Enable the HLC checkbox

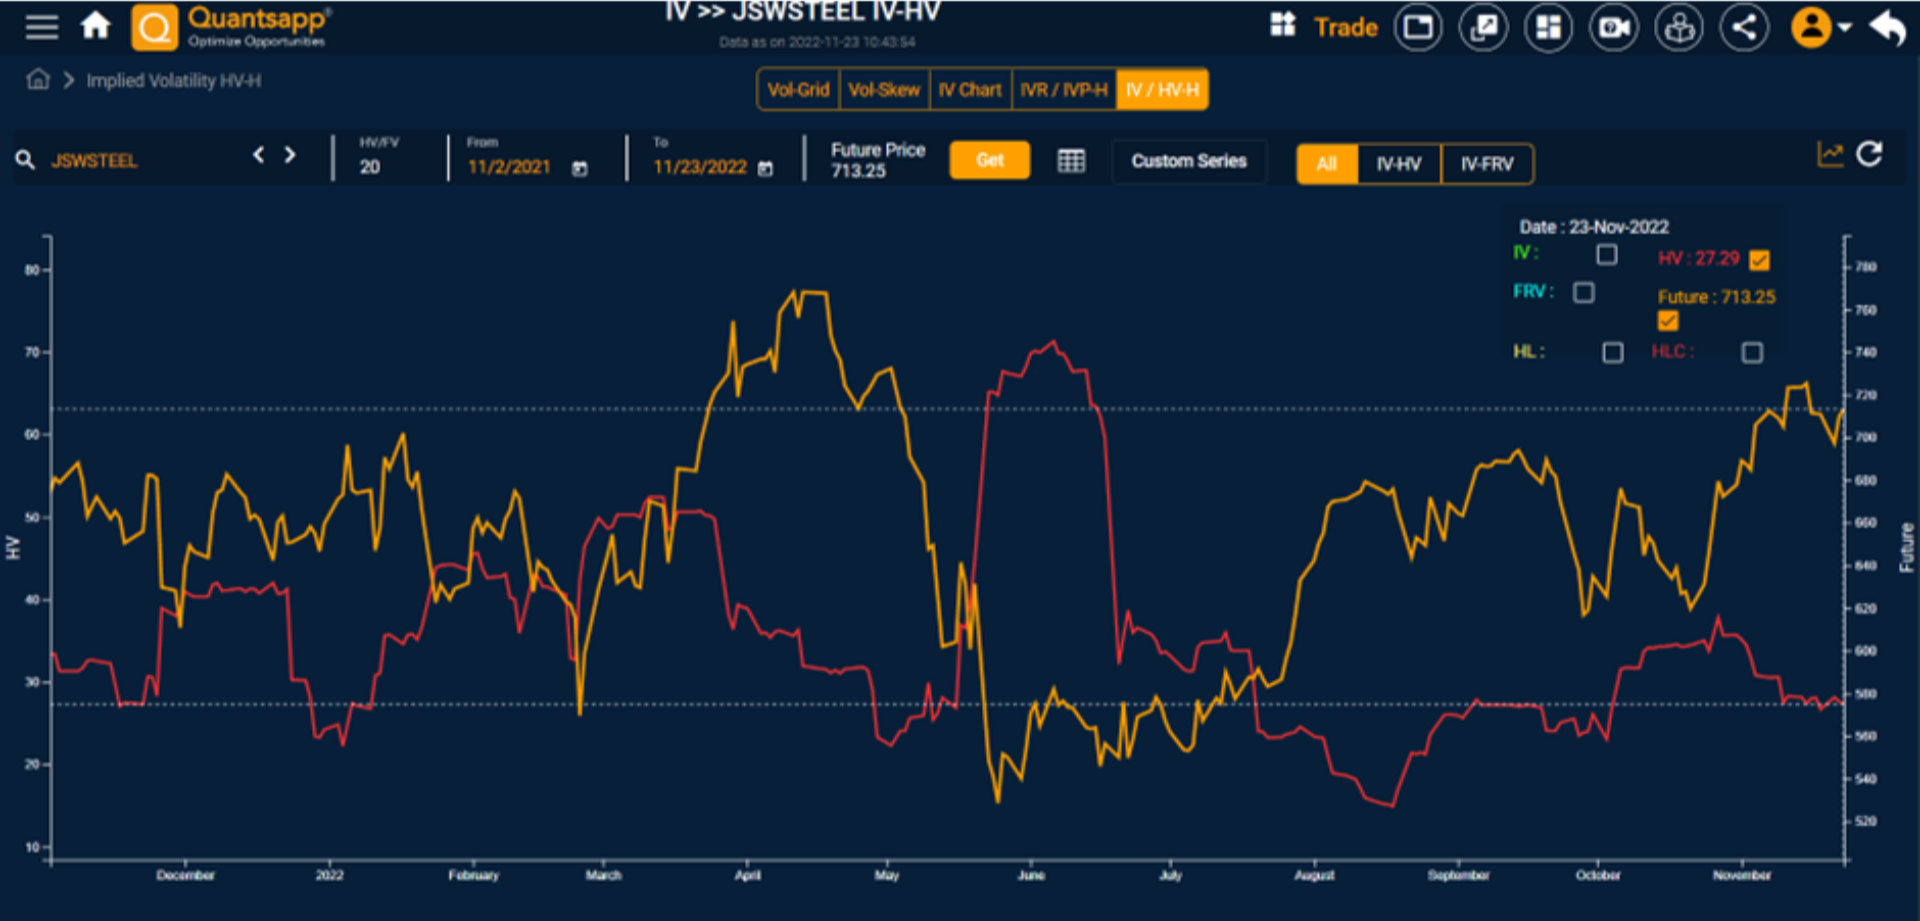1751,352
